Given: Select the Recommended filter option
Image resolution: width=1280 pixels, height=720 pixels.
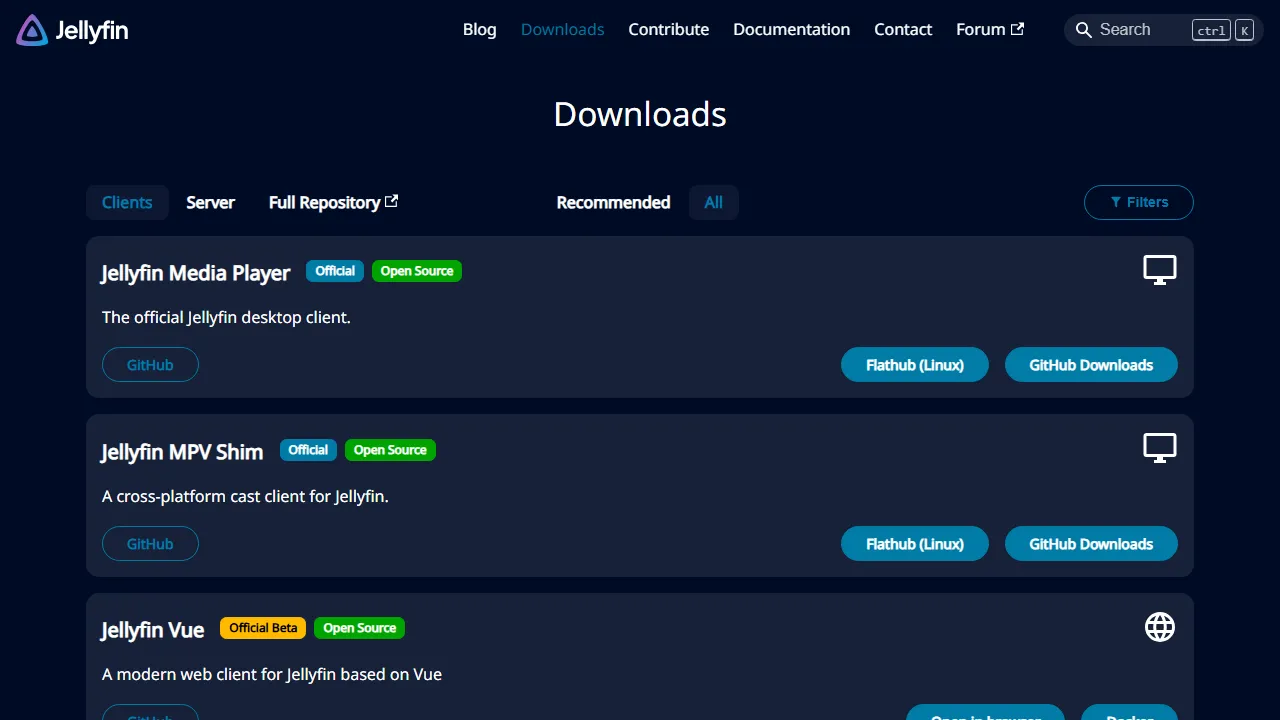Looking at the screenshot, I should [x=613, y=202].
